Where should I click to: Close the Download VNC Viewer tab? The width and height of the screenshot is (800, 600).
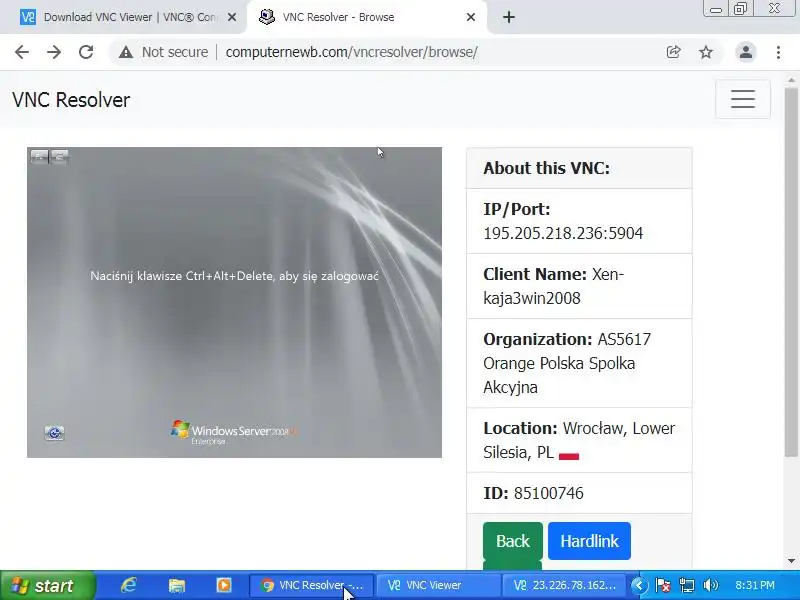(232, 17)
